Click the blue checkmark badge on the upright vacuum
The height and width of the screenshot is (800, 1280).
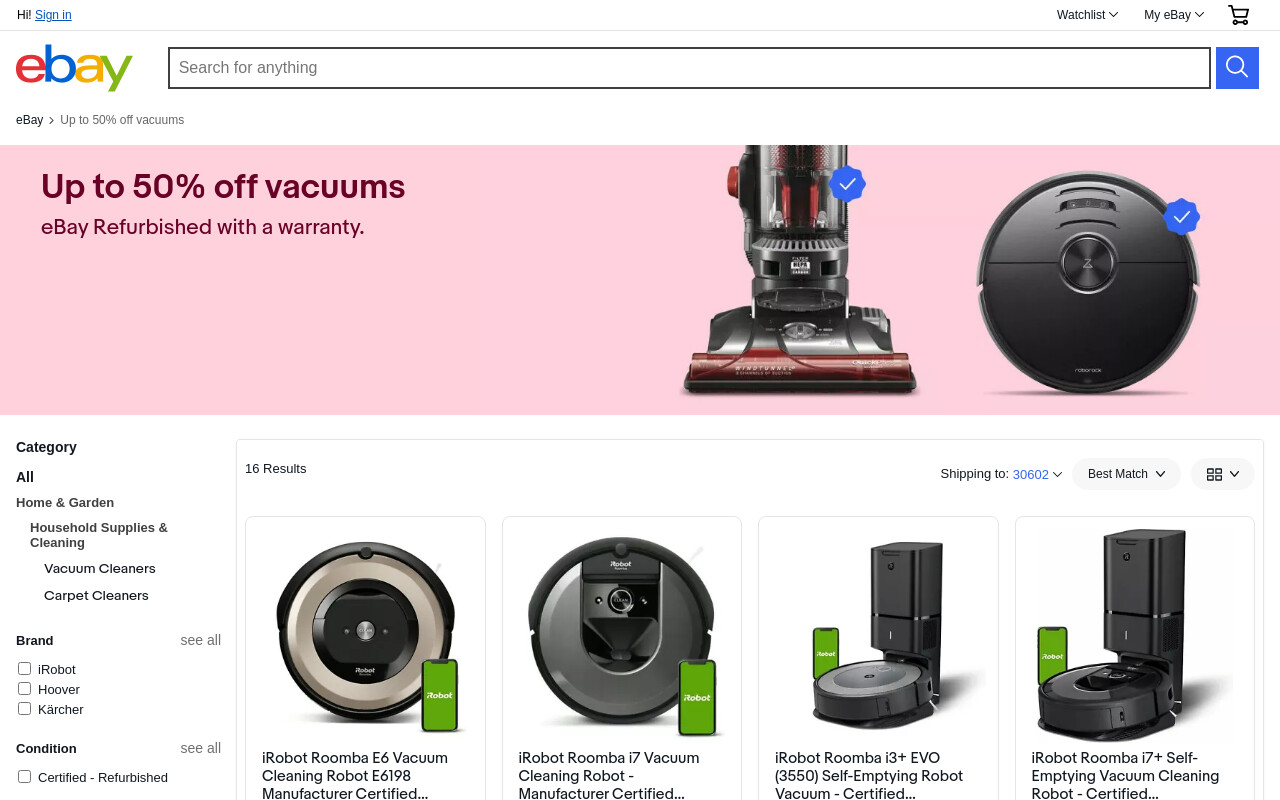click(847, 184)
